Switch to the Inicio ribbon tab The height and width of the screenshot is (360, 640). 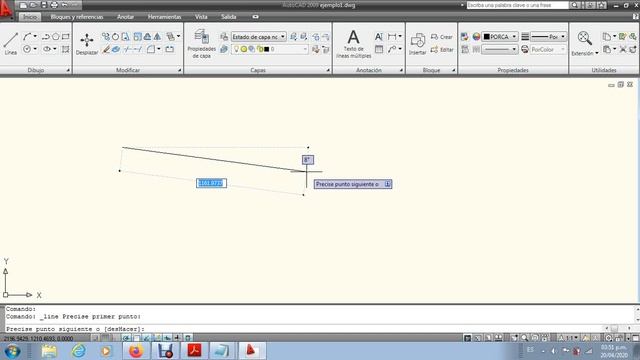tap(30, 17)
